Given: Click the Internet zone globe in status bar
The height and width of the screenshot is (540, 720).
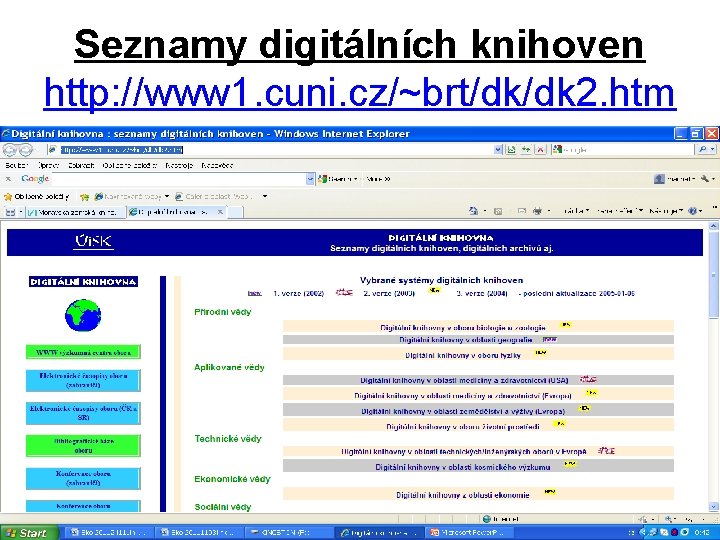Looking at the screenshot, I should [x=487, y=519].
